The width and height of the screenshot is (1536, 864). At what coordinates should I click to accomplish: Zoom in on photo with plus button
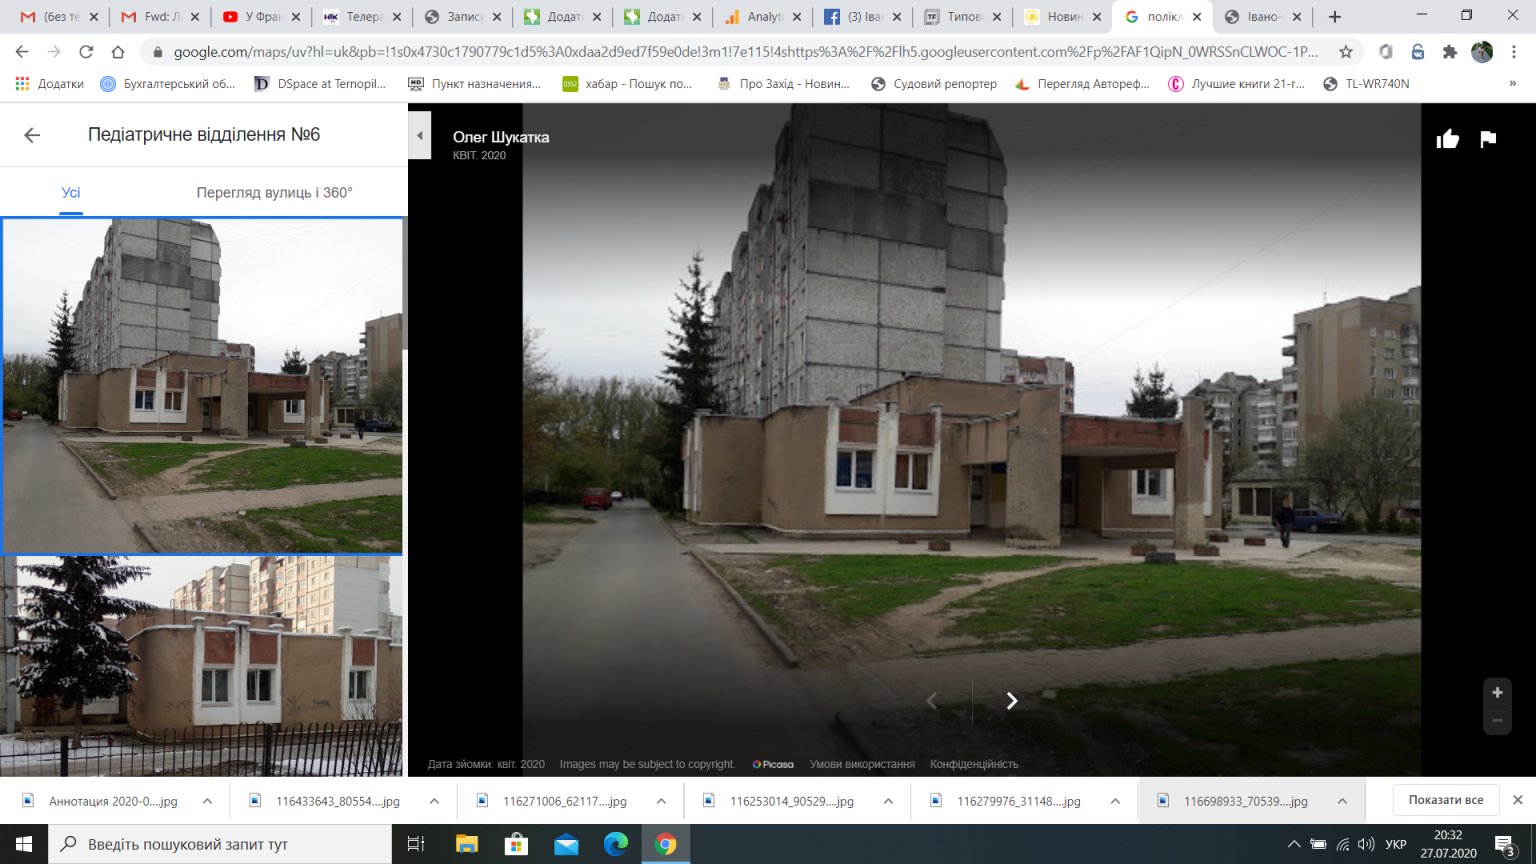[x=1497, y=692]
